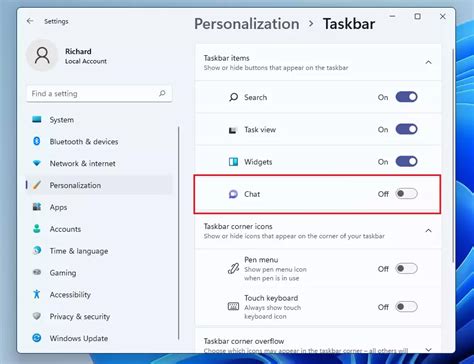Screen dimensions: 474x364
Task: Click the Taskbar items heading text
Action: (226, 58)
